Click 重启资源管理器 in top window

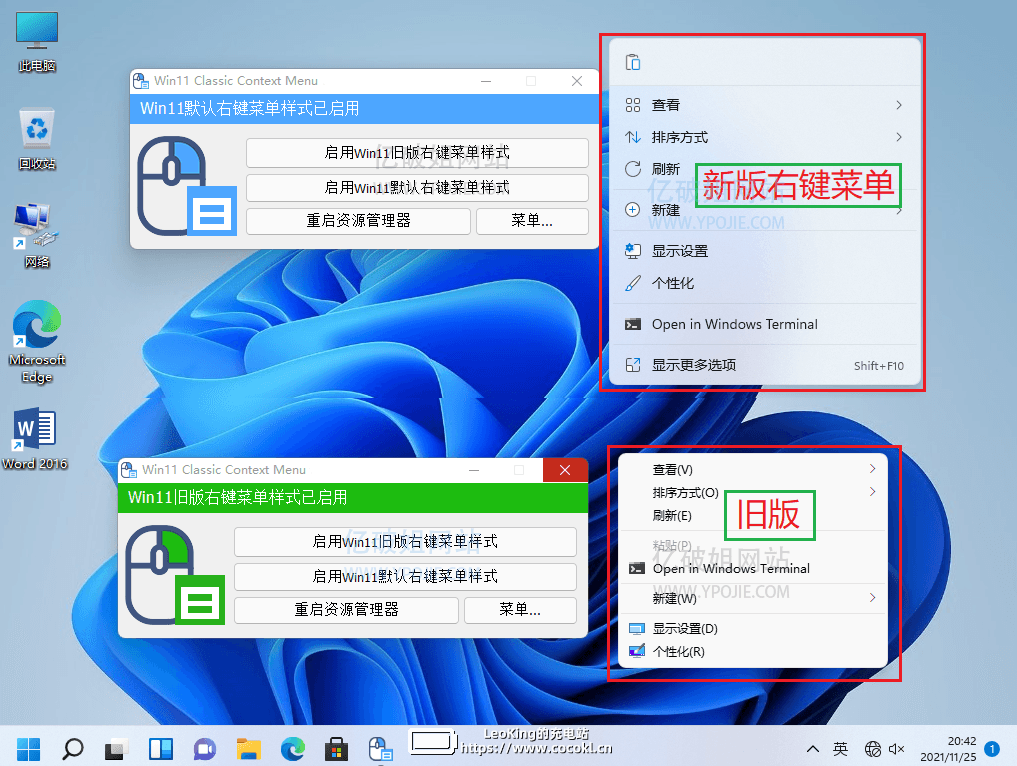pyautogui.click(x=358, y=221)
